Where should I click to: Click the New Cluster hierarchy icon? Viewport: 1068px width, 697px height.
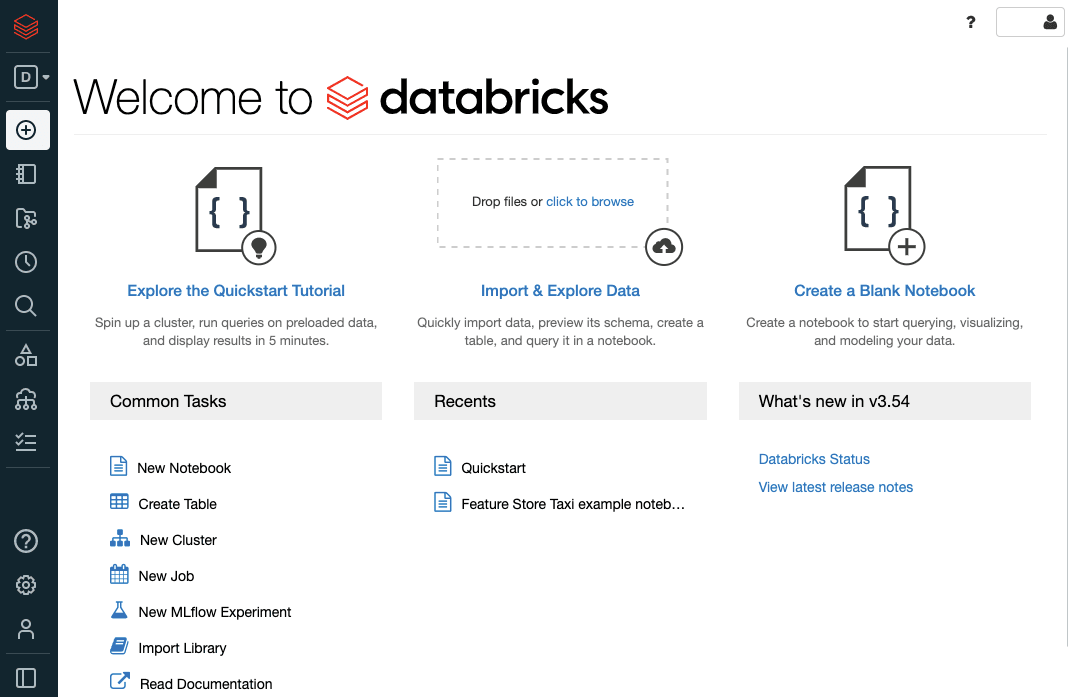pyautogui.click(x=120, y=538)
